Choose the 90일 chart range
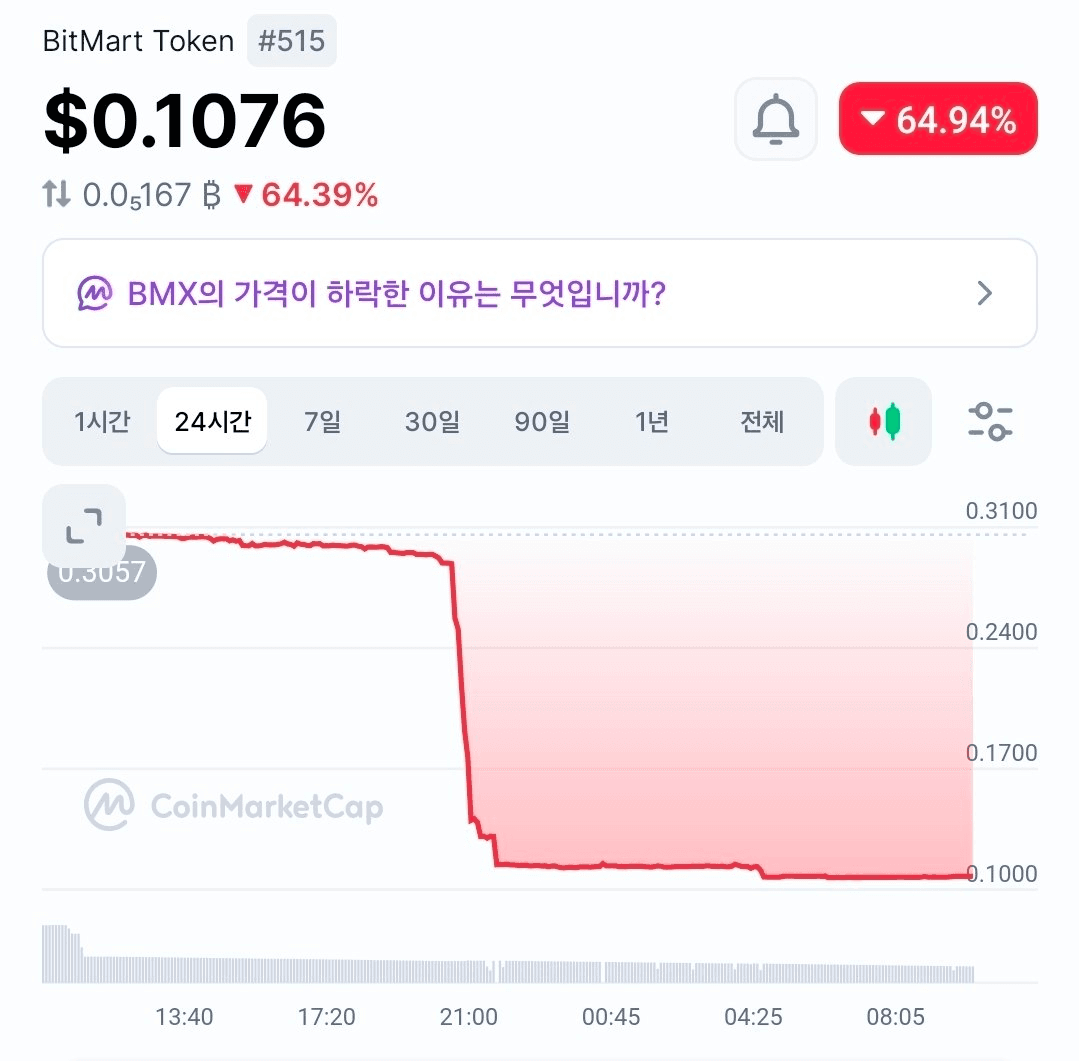The width and height of the screenshot is (1079, 1061). click(542, 421)
